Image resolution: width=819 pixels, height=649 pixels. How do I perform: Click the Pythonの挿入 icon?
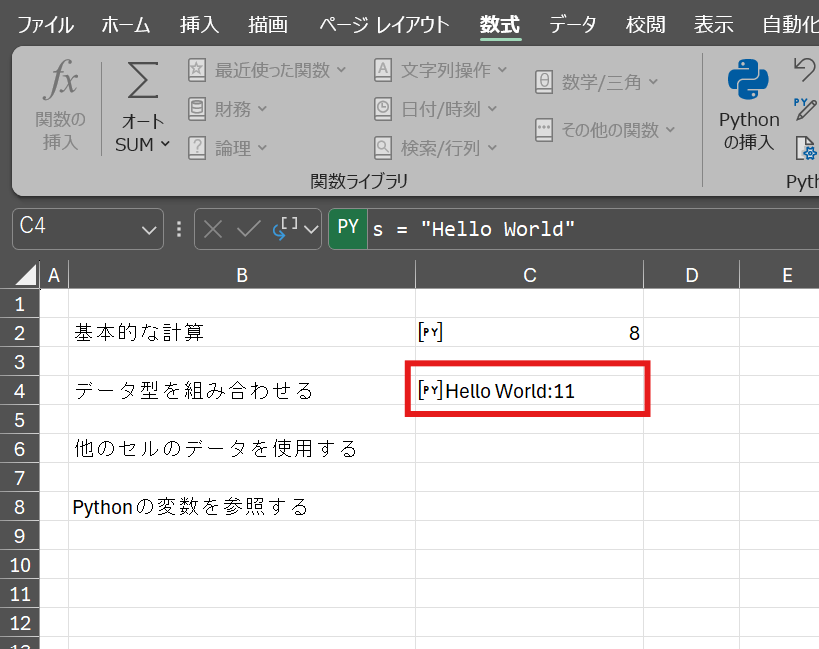(748, 82)
